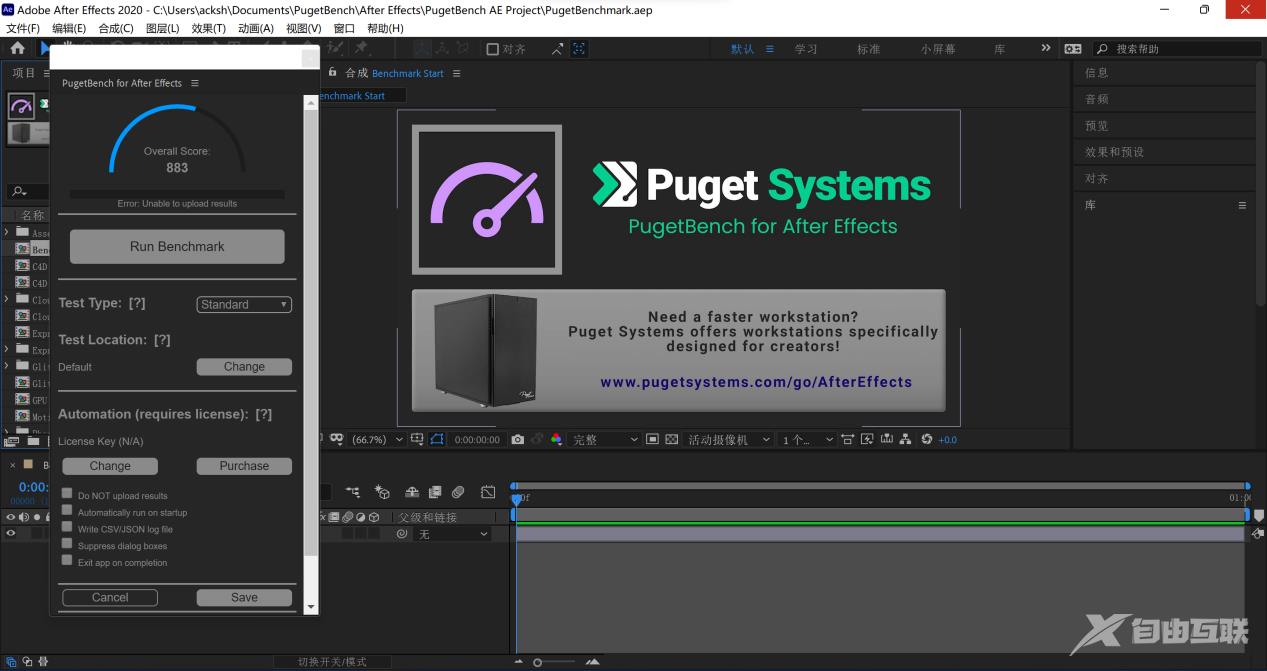Click the timeline zoom slider handle
Screen dimensions: 1267x671
[x=538, y=662]
